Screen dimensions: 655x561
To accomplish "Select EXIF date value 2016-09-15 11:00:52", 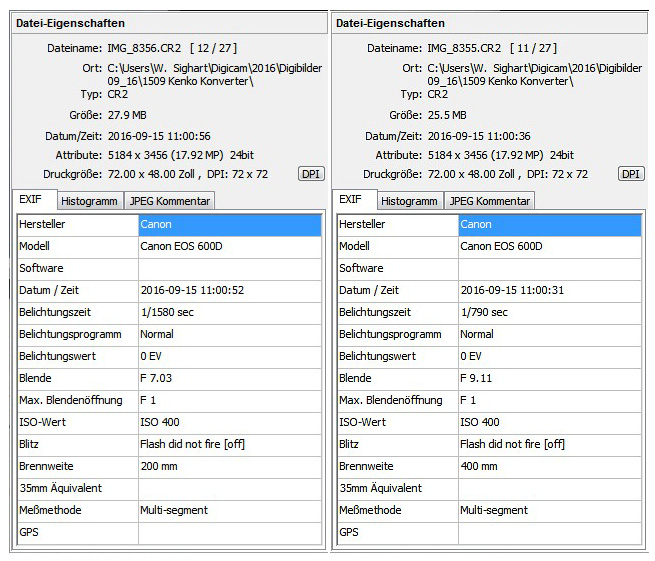I will point(192,290).
